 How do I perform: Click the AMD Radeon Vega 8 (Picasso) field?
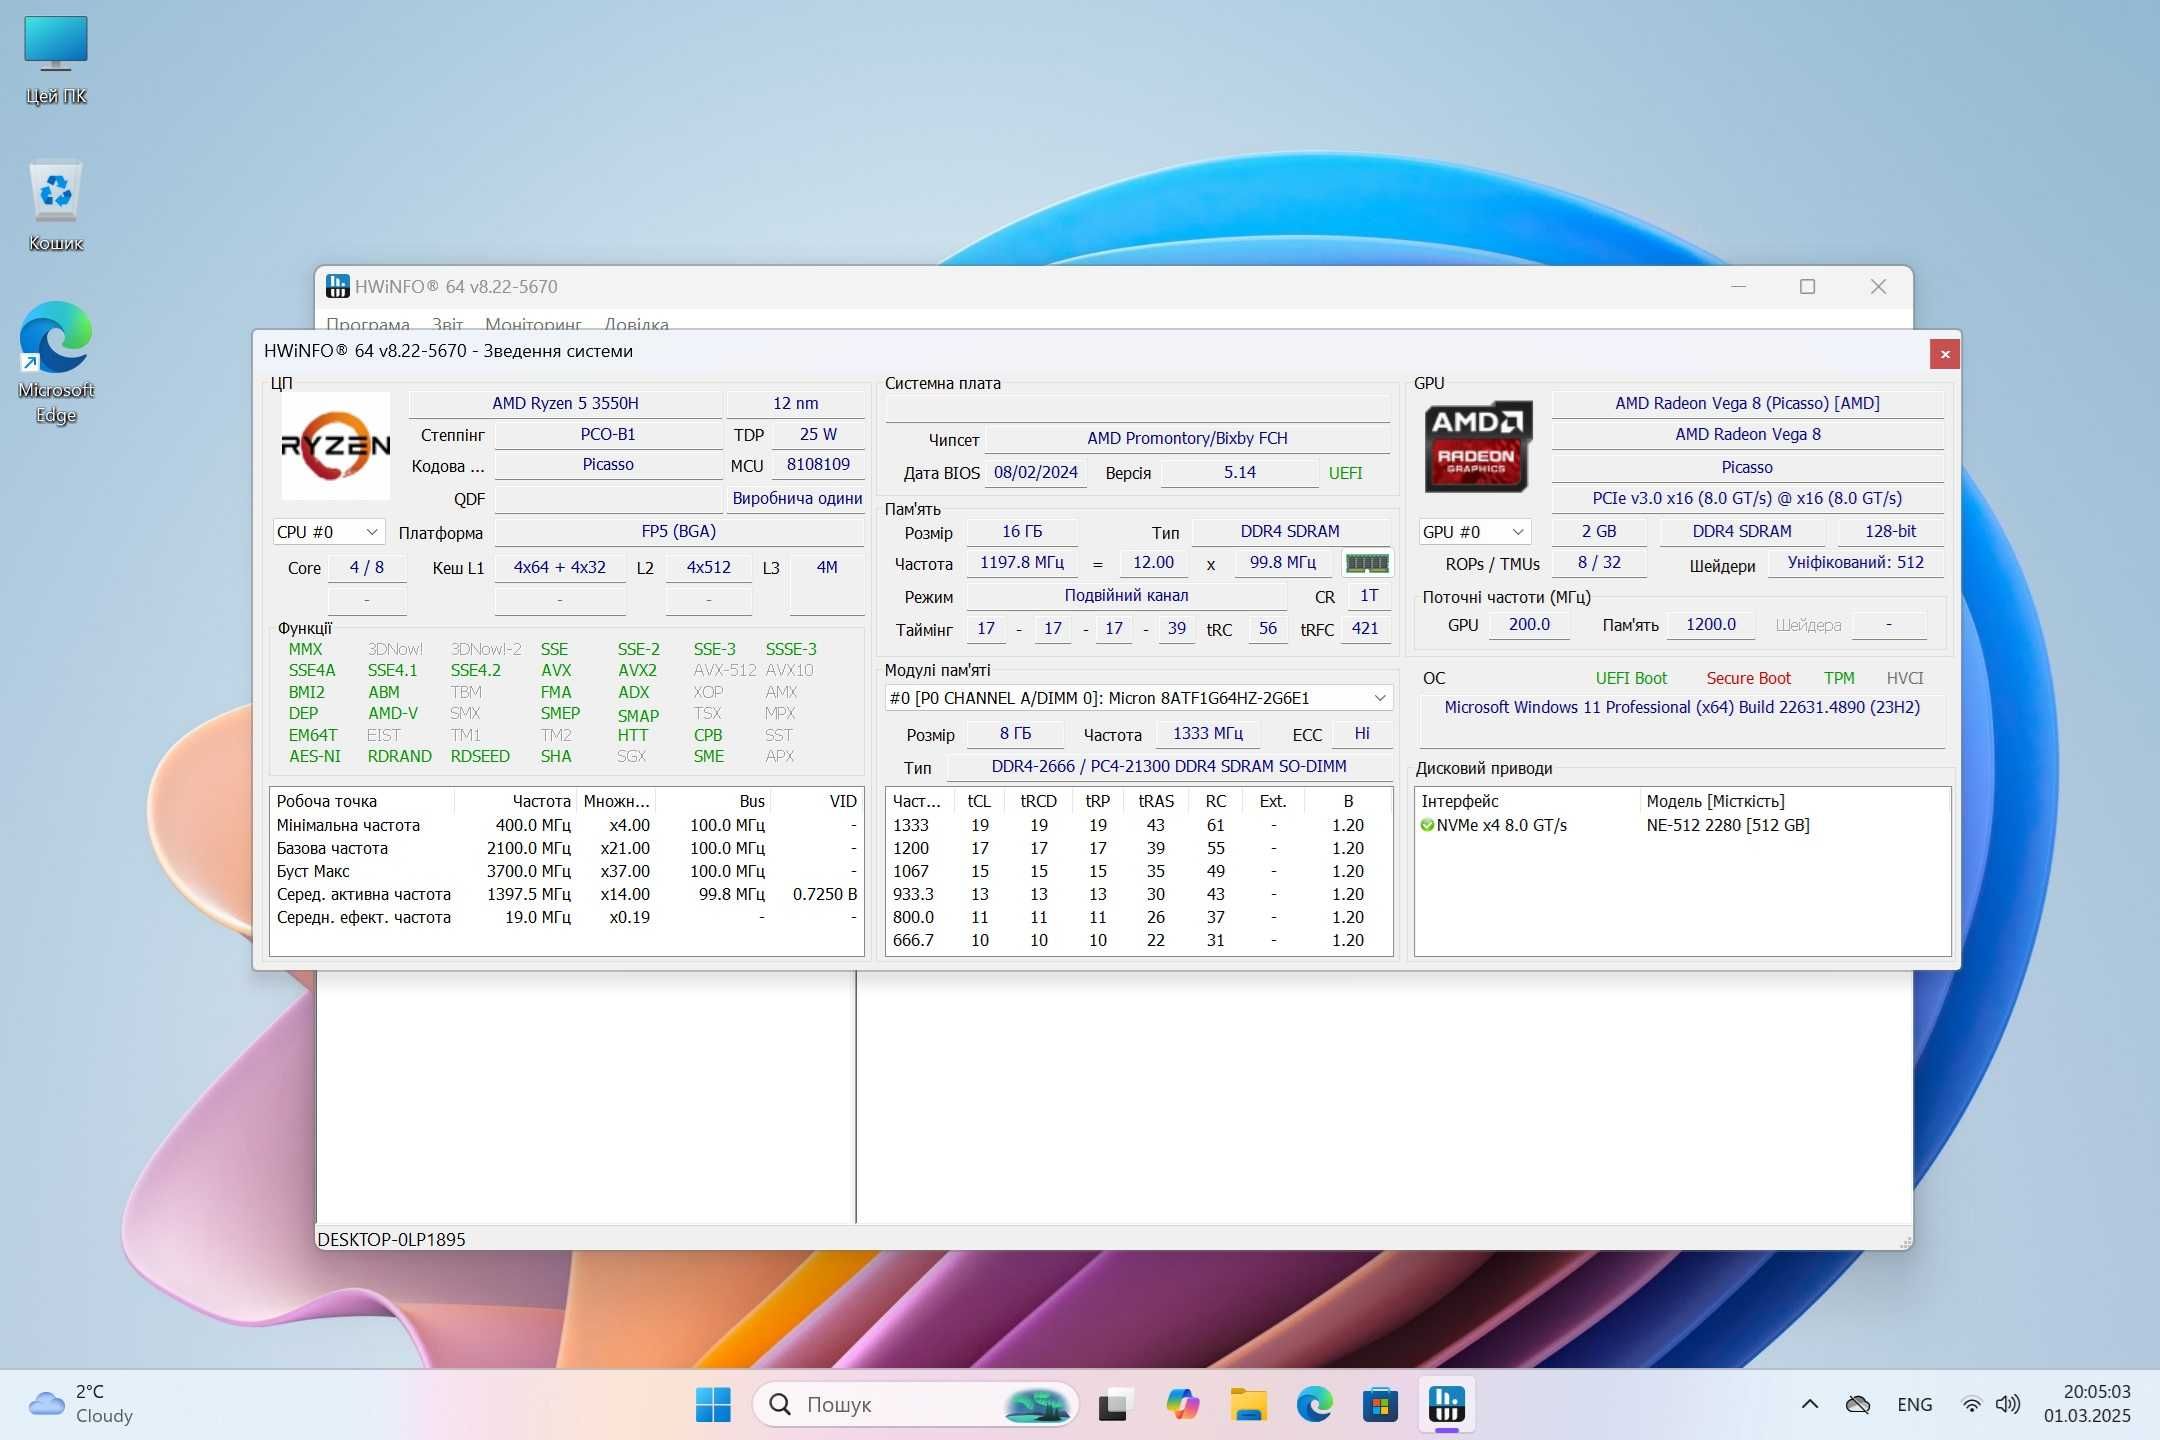point(1747,403)
